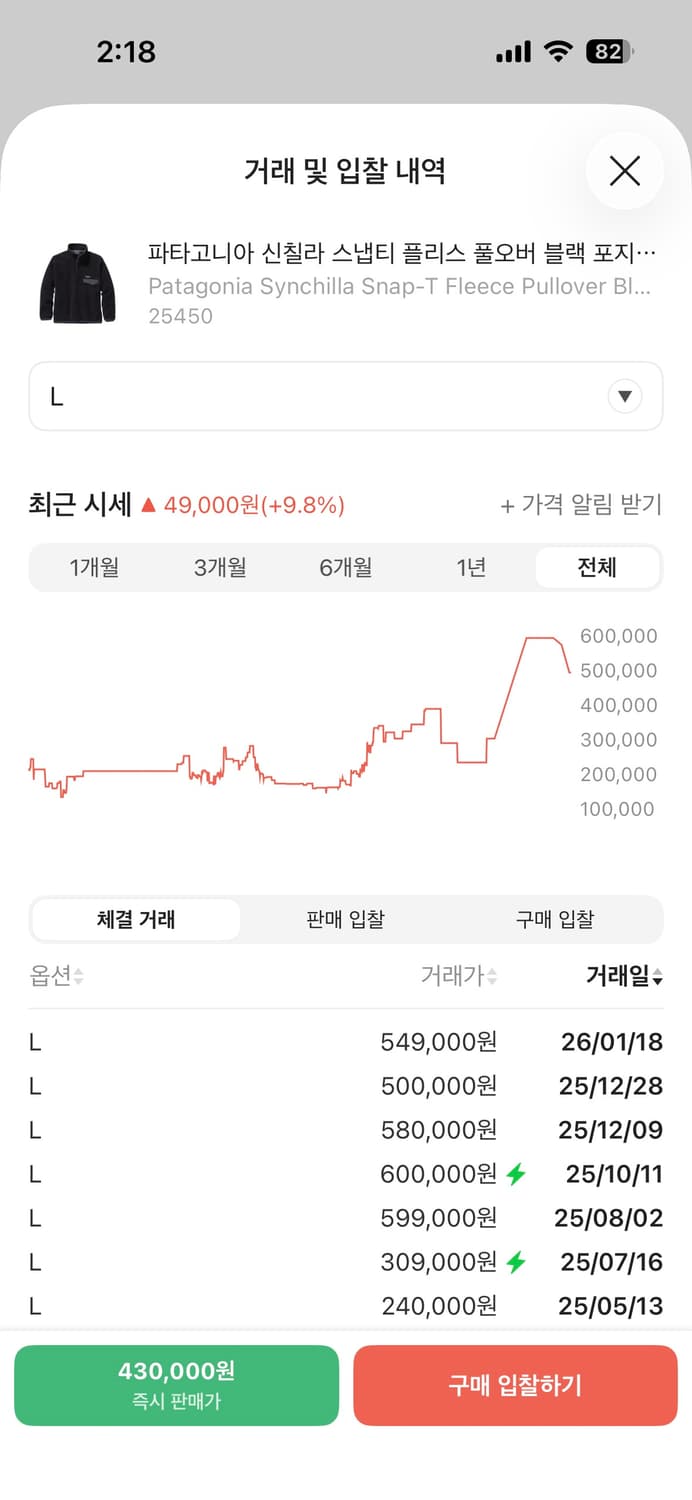This screenshot has height=1500, width=692.
Task: Expand the size dropdown arrow
Action: (625, 396)
